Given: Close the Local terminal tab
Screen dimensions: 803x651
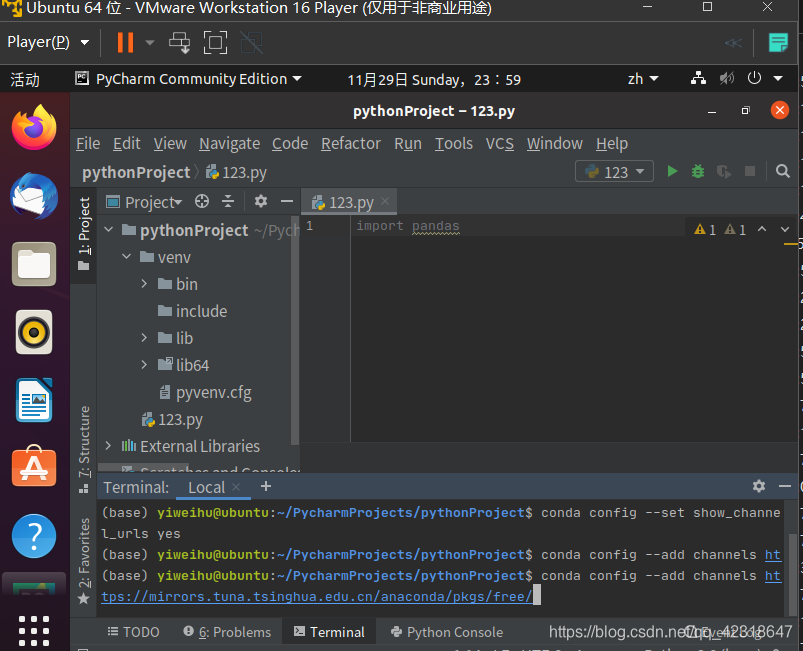Looking at the screenshot, I should (x=236, y=487).
